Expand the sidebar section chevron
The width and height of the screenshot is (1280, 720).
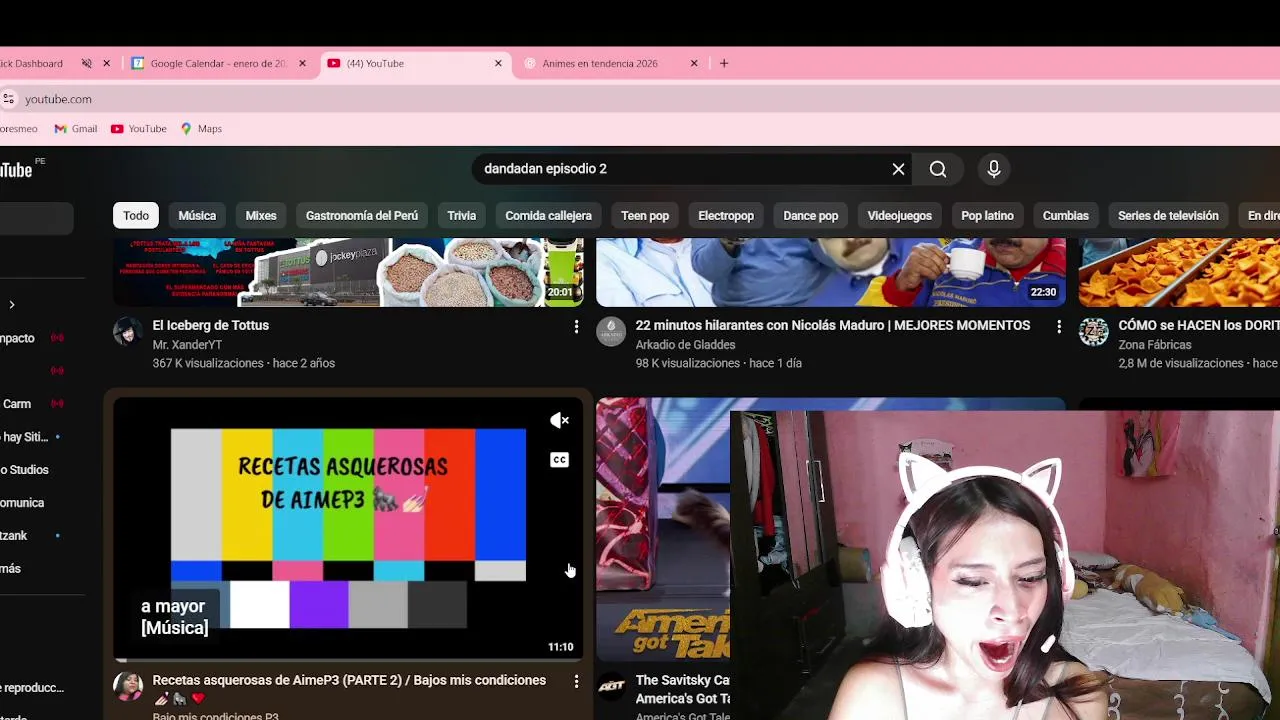click(x=12, y=304)
